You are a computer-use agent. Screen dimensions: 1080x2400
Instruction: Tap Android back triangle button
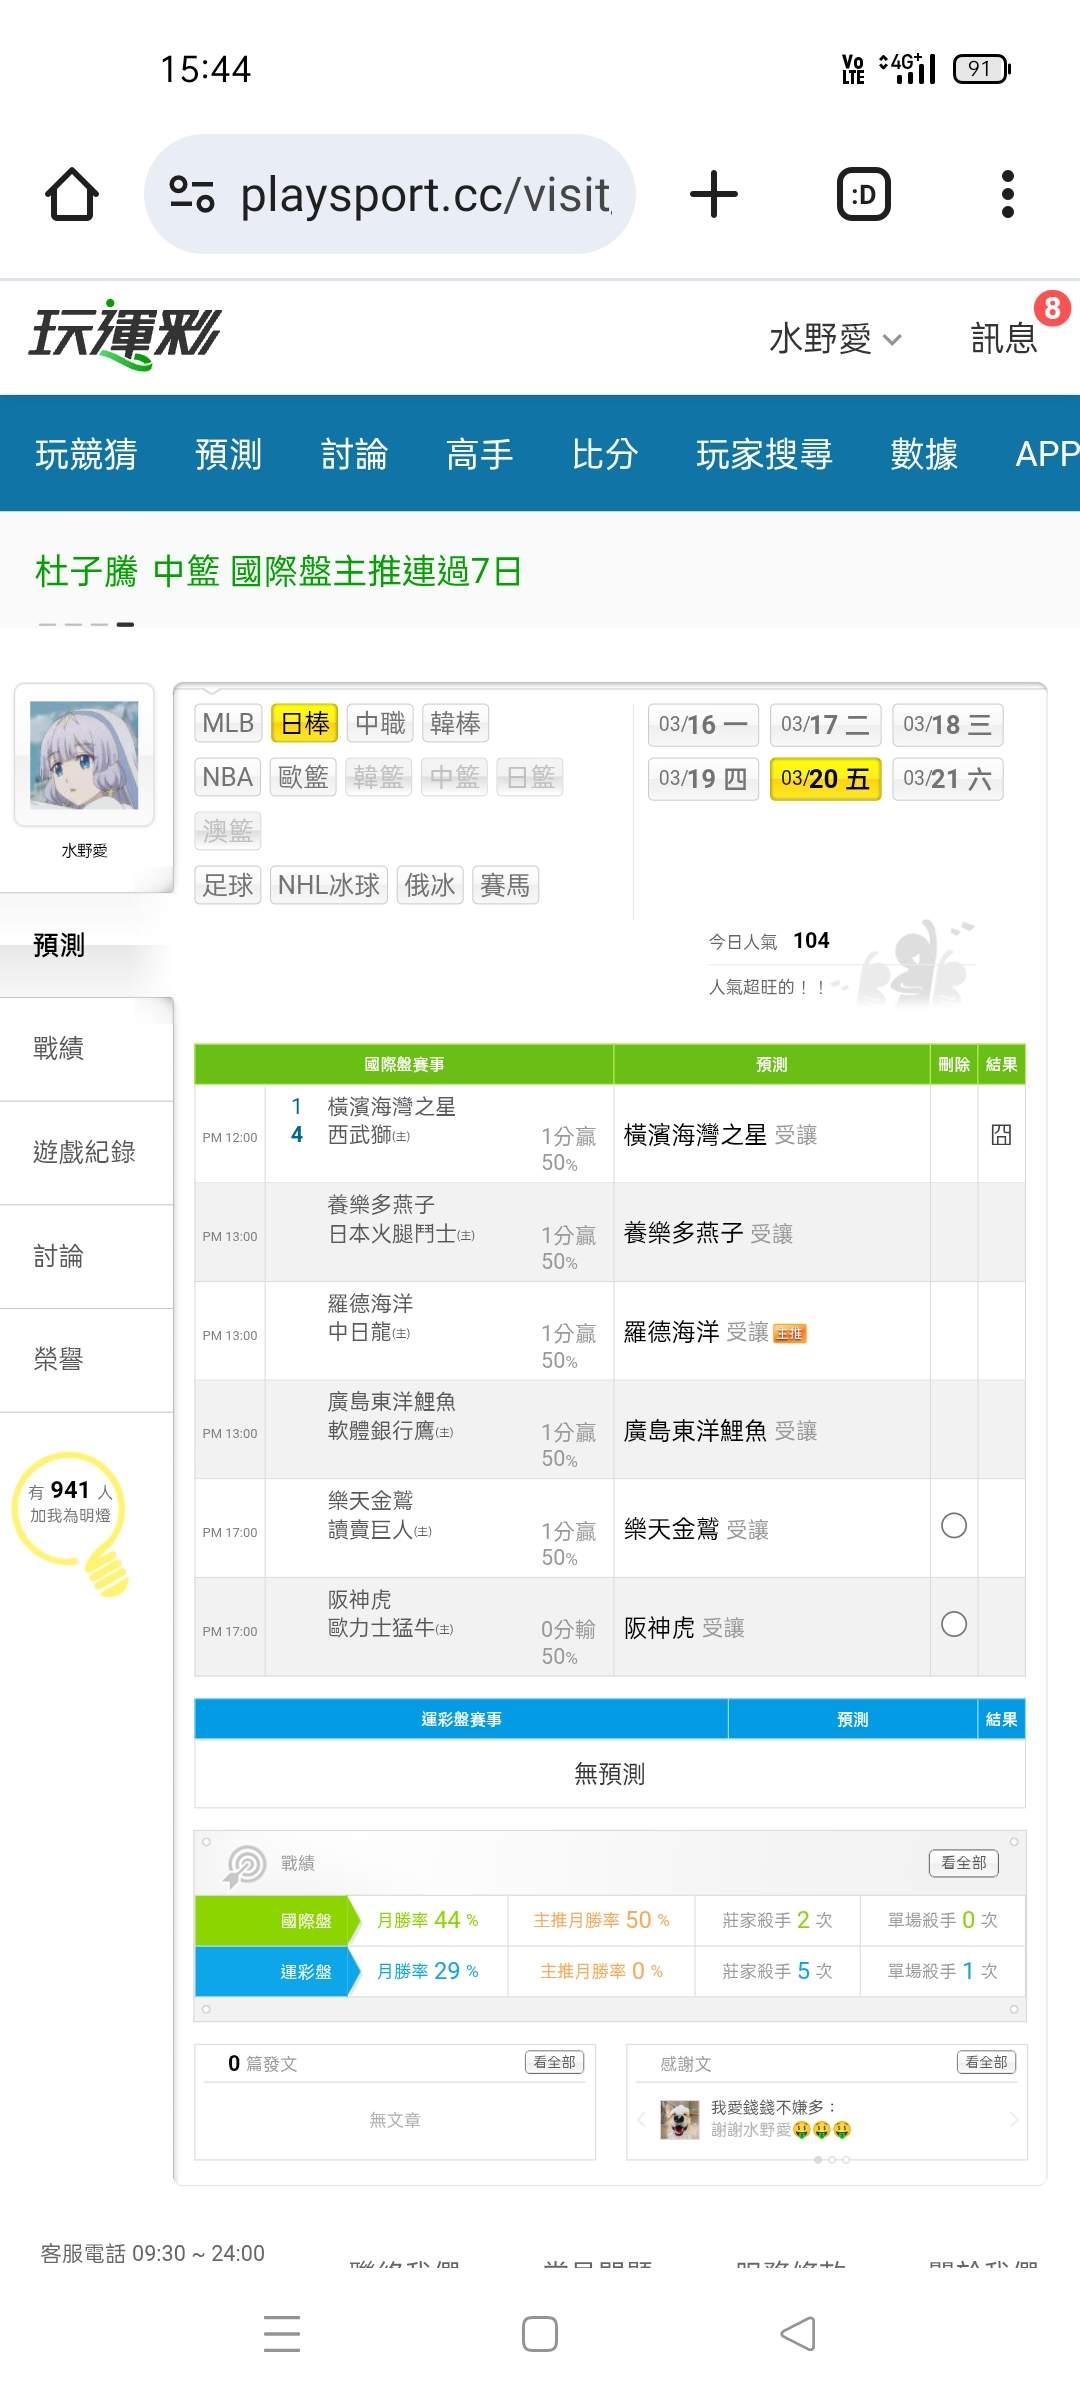pyautogui.click(x=798, y=2334)
